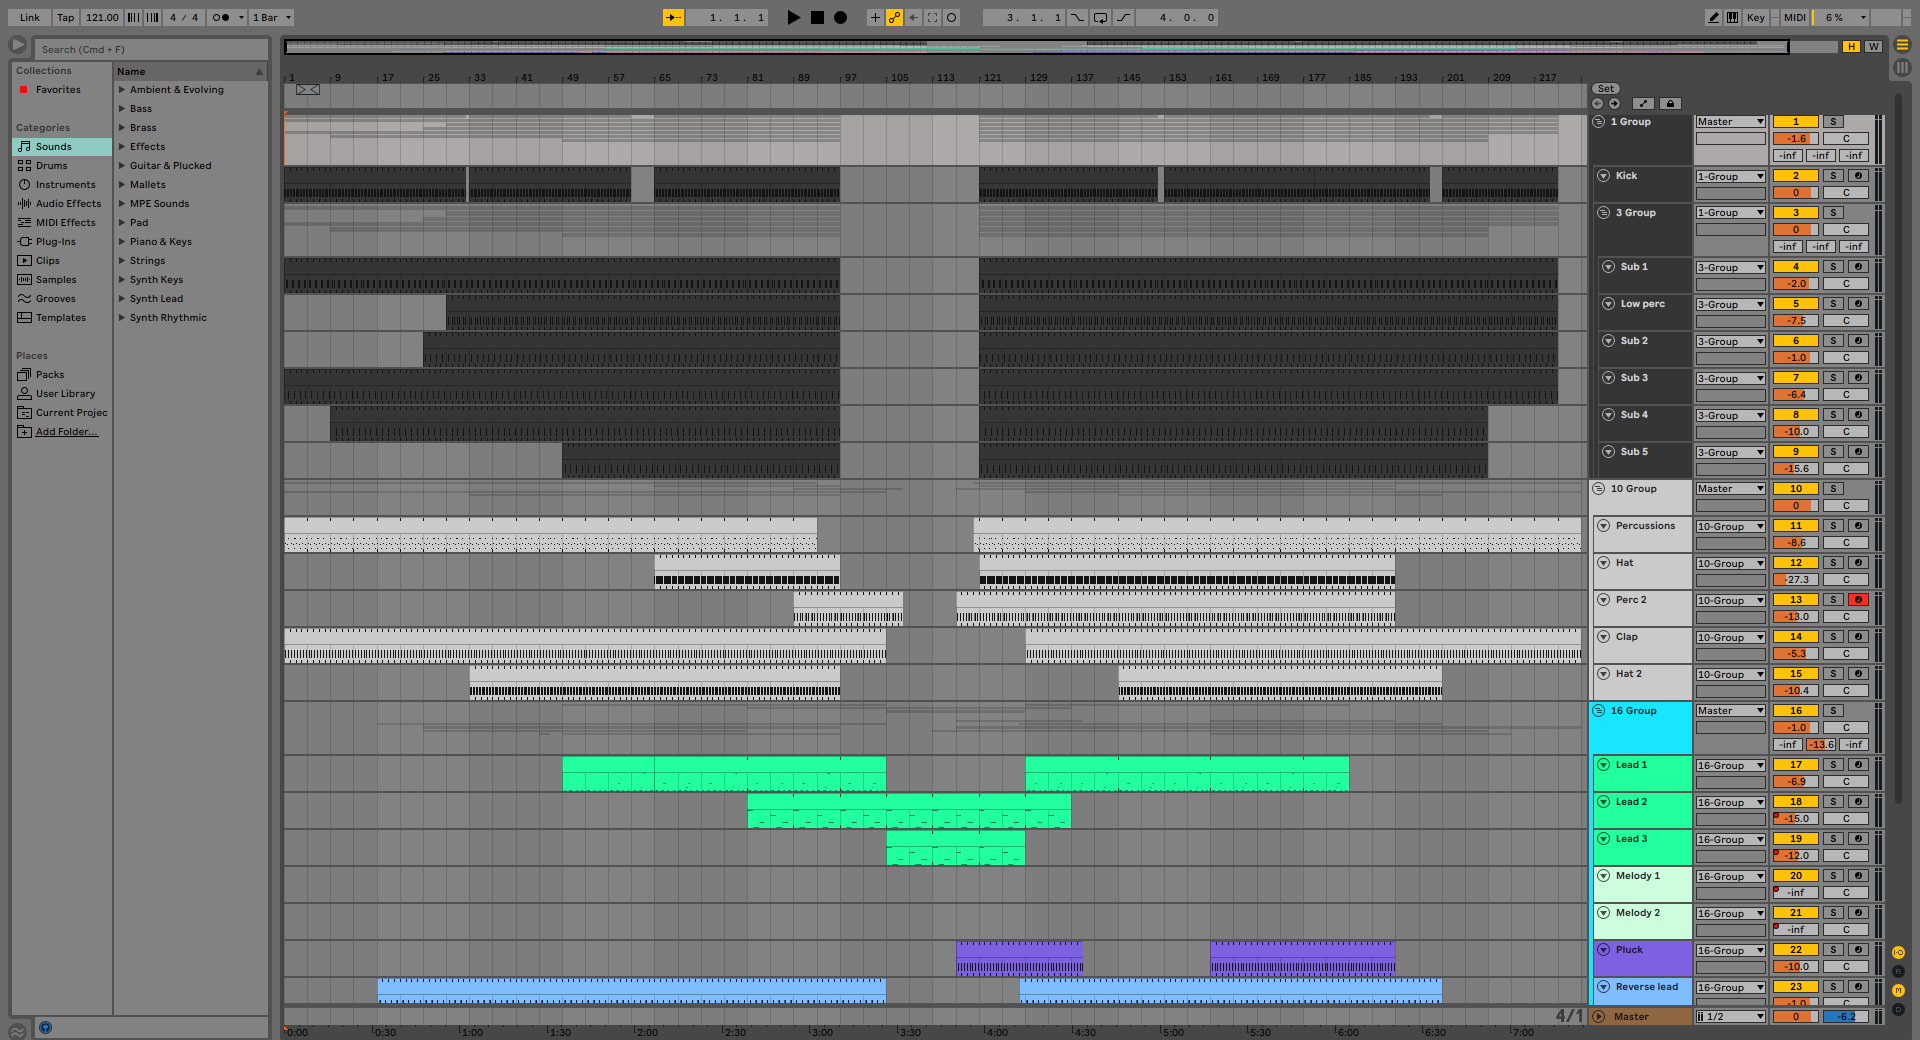Toggle the W optimize arrangement width button

pyautogui.click(x=1873, y=46)
